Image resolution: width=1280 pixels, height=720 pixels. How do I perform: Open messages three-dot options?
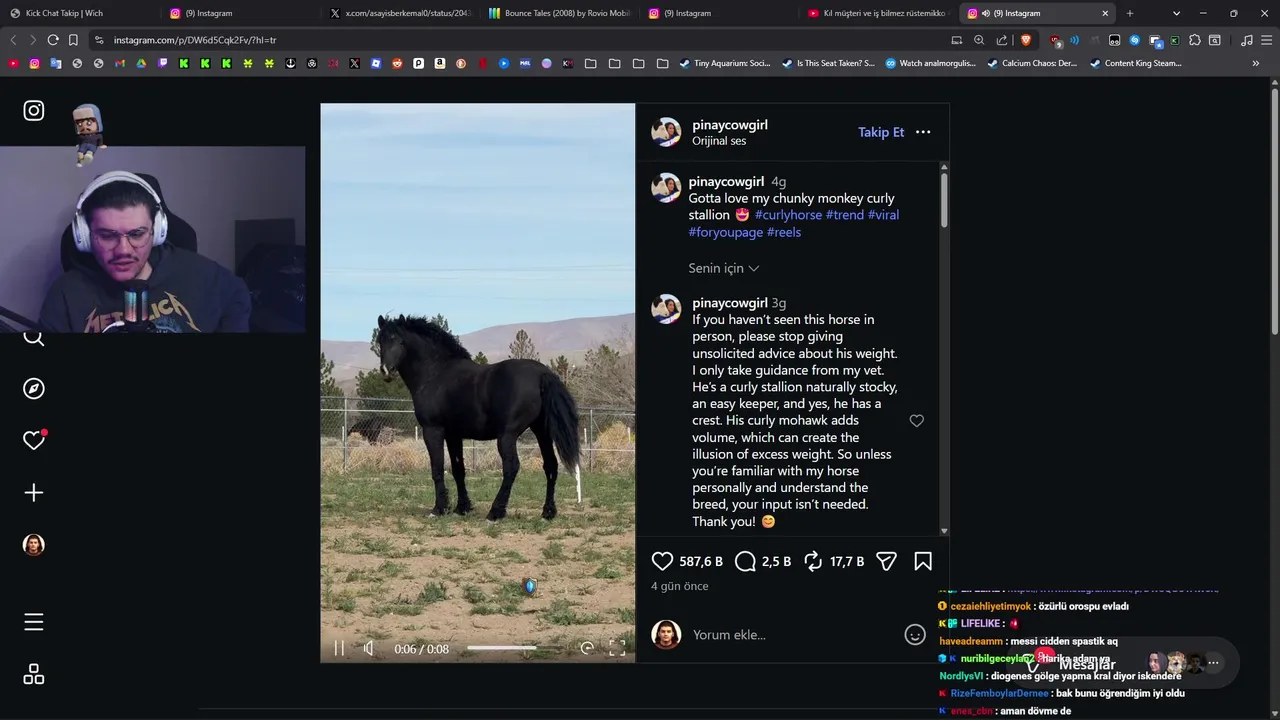click(1213, 662)
